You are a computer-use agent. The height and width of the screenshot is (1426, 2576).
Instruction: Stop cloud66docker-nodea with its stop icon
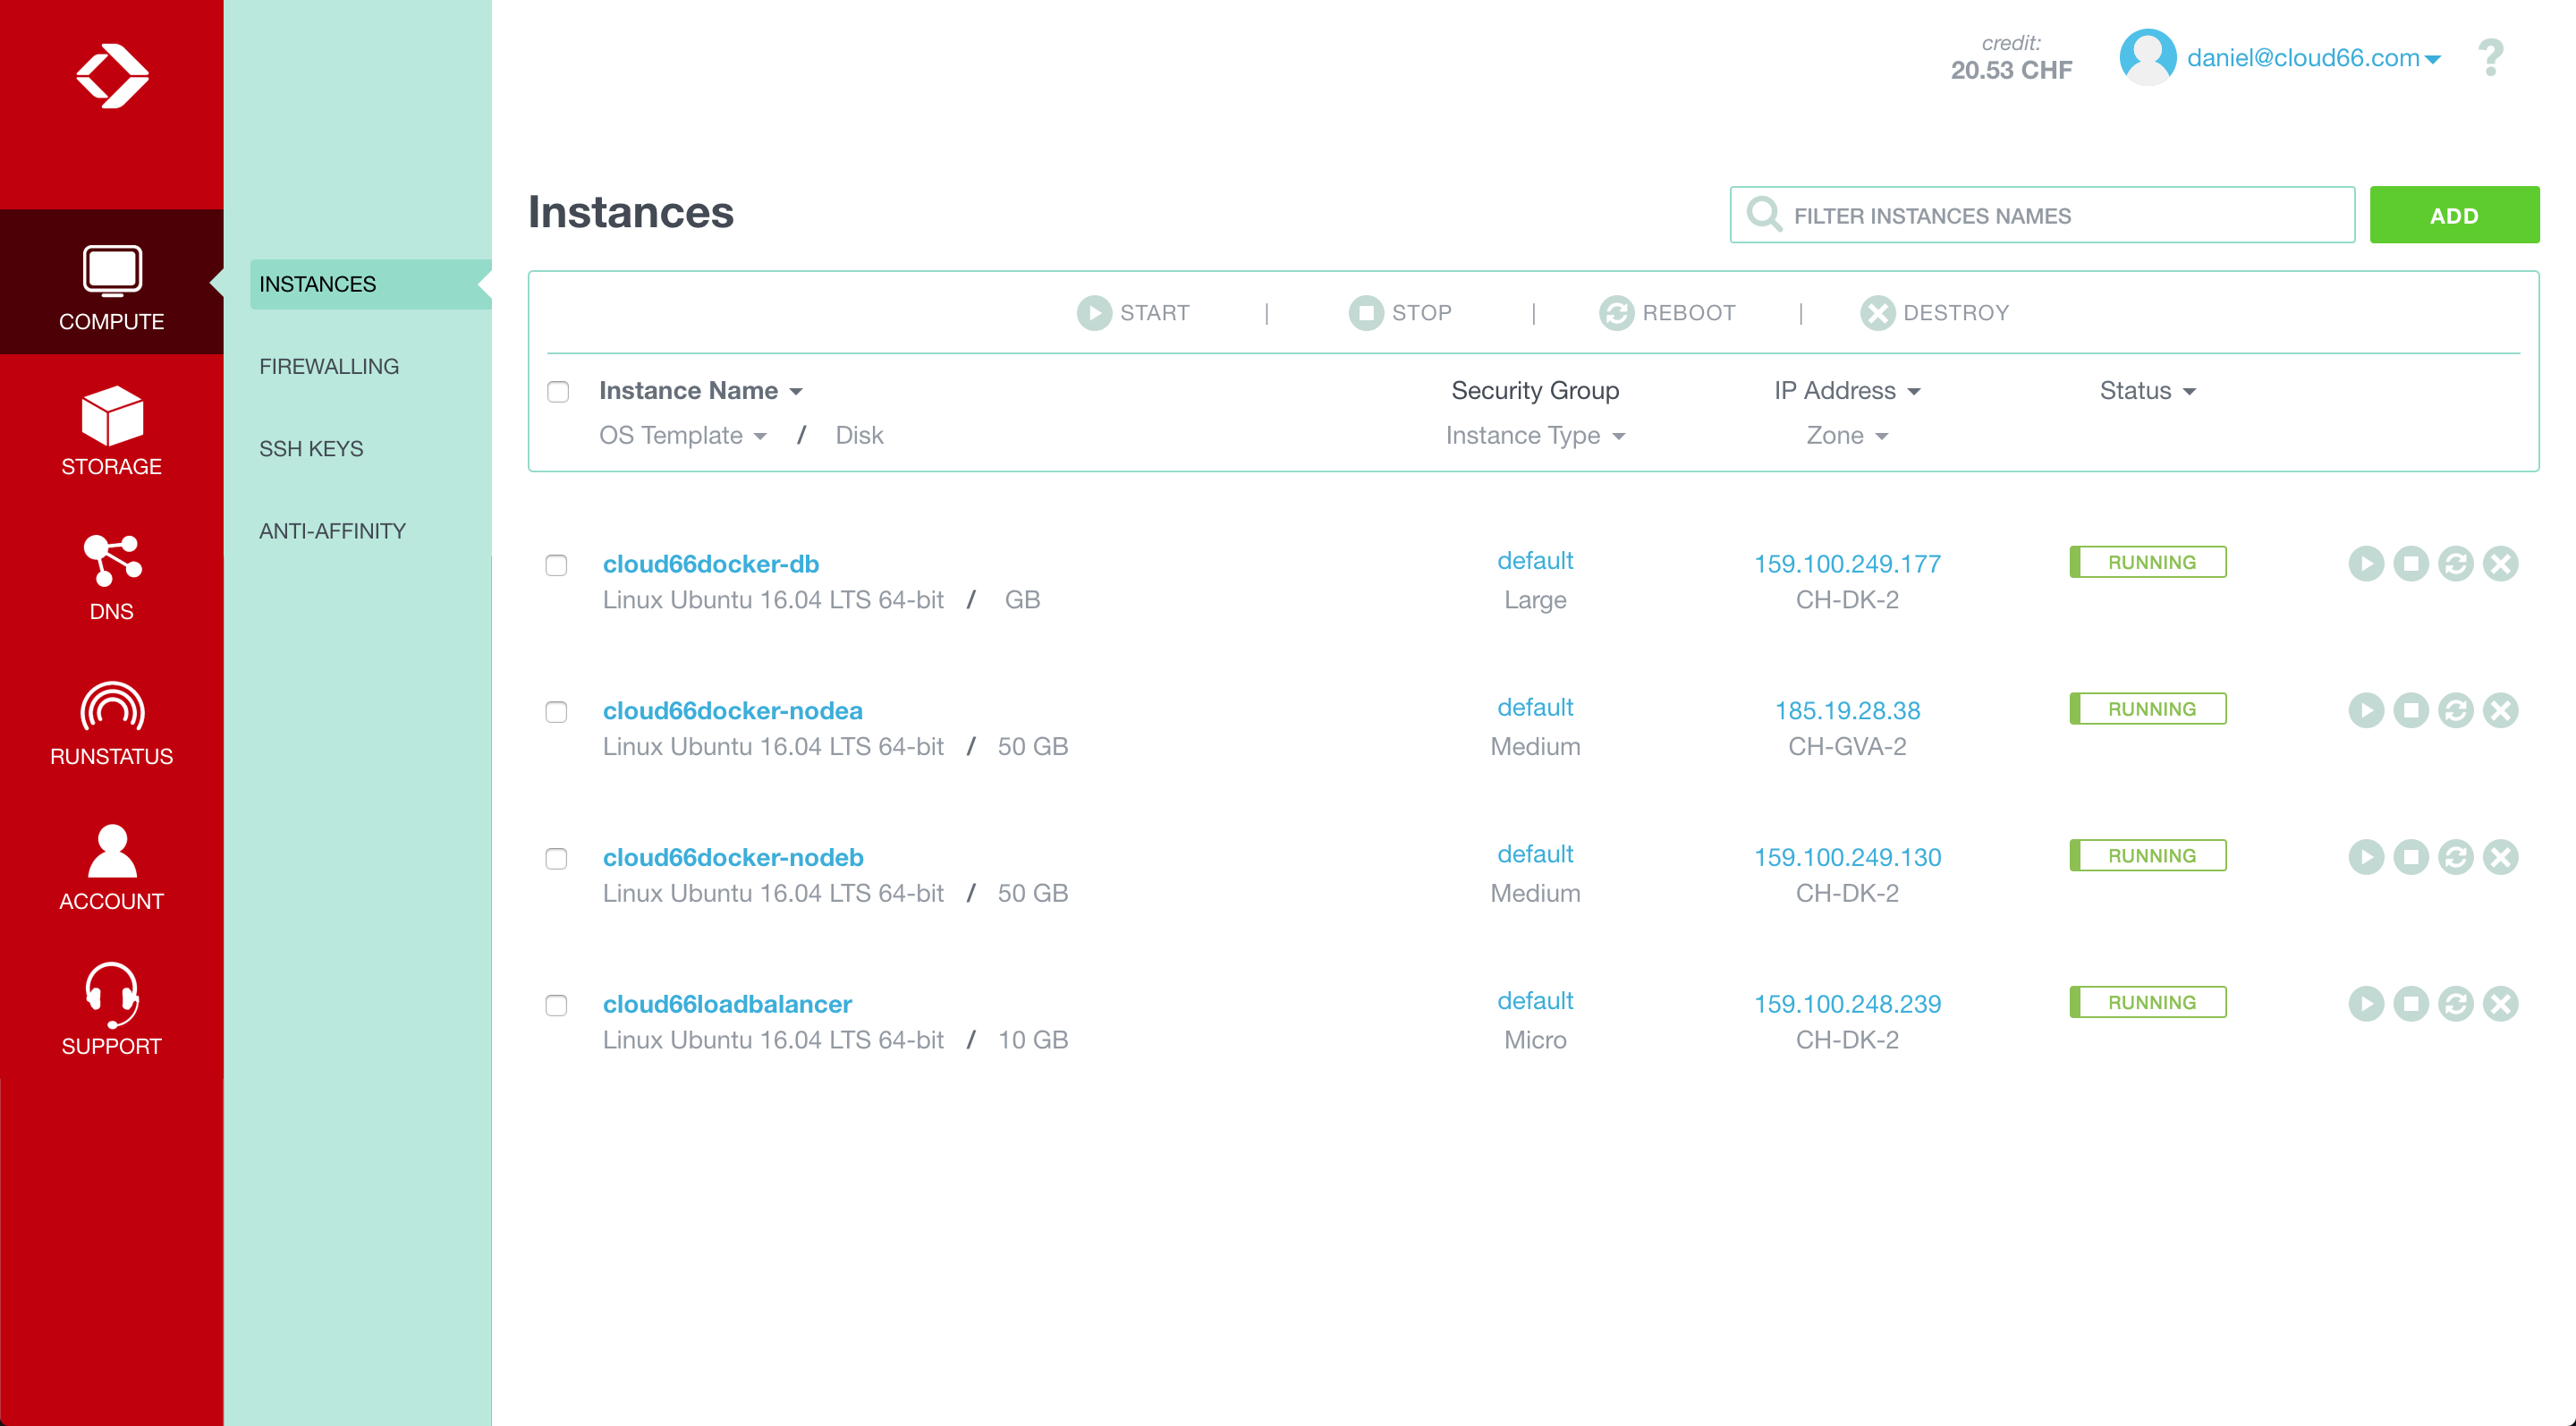2411,711
